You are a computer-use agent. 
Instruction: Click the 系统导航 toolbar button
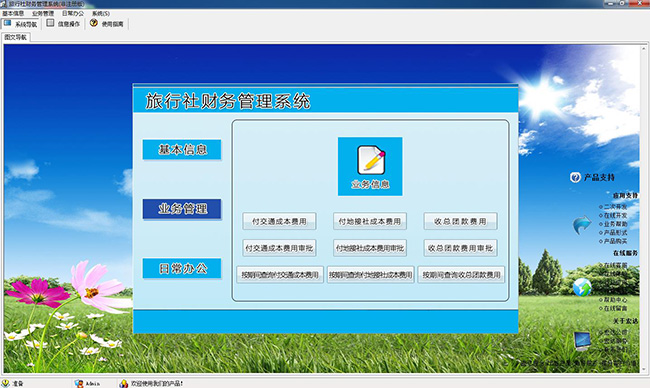[20, 24]
